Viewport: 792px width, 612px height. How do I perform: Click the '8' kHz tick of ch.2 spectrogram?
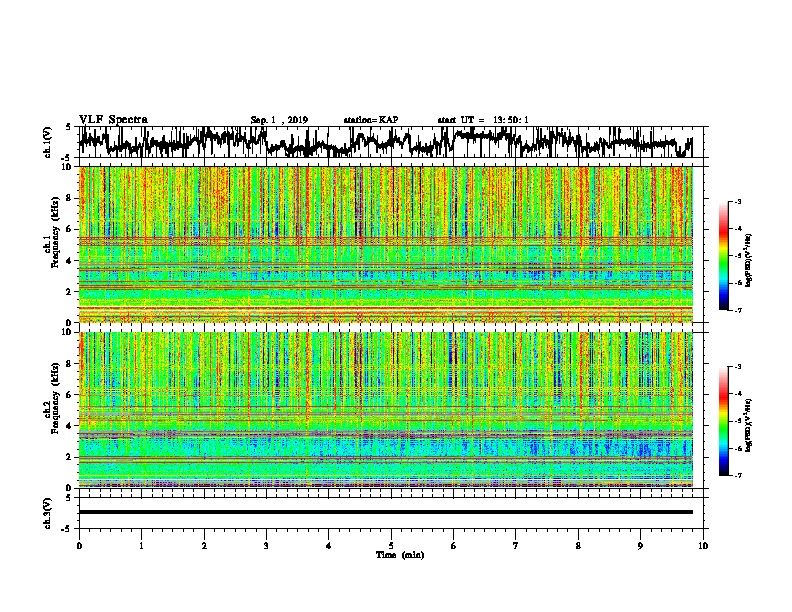point(69,364)
